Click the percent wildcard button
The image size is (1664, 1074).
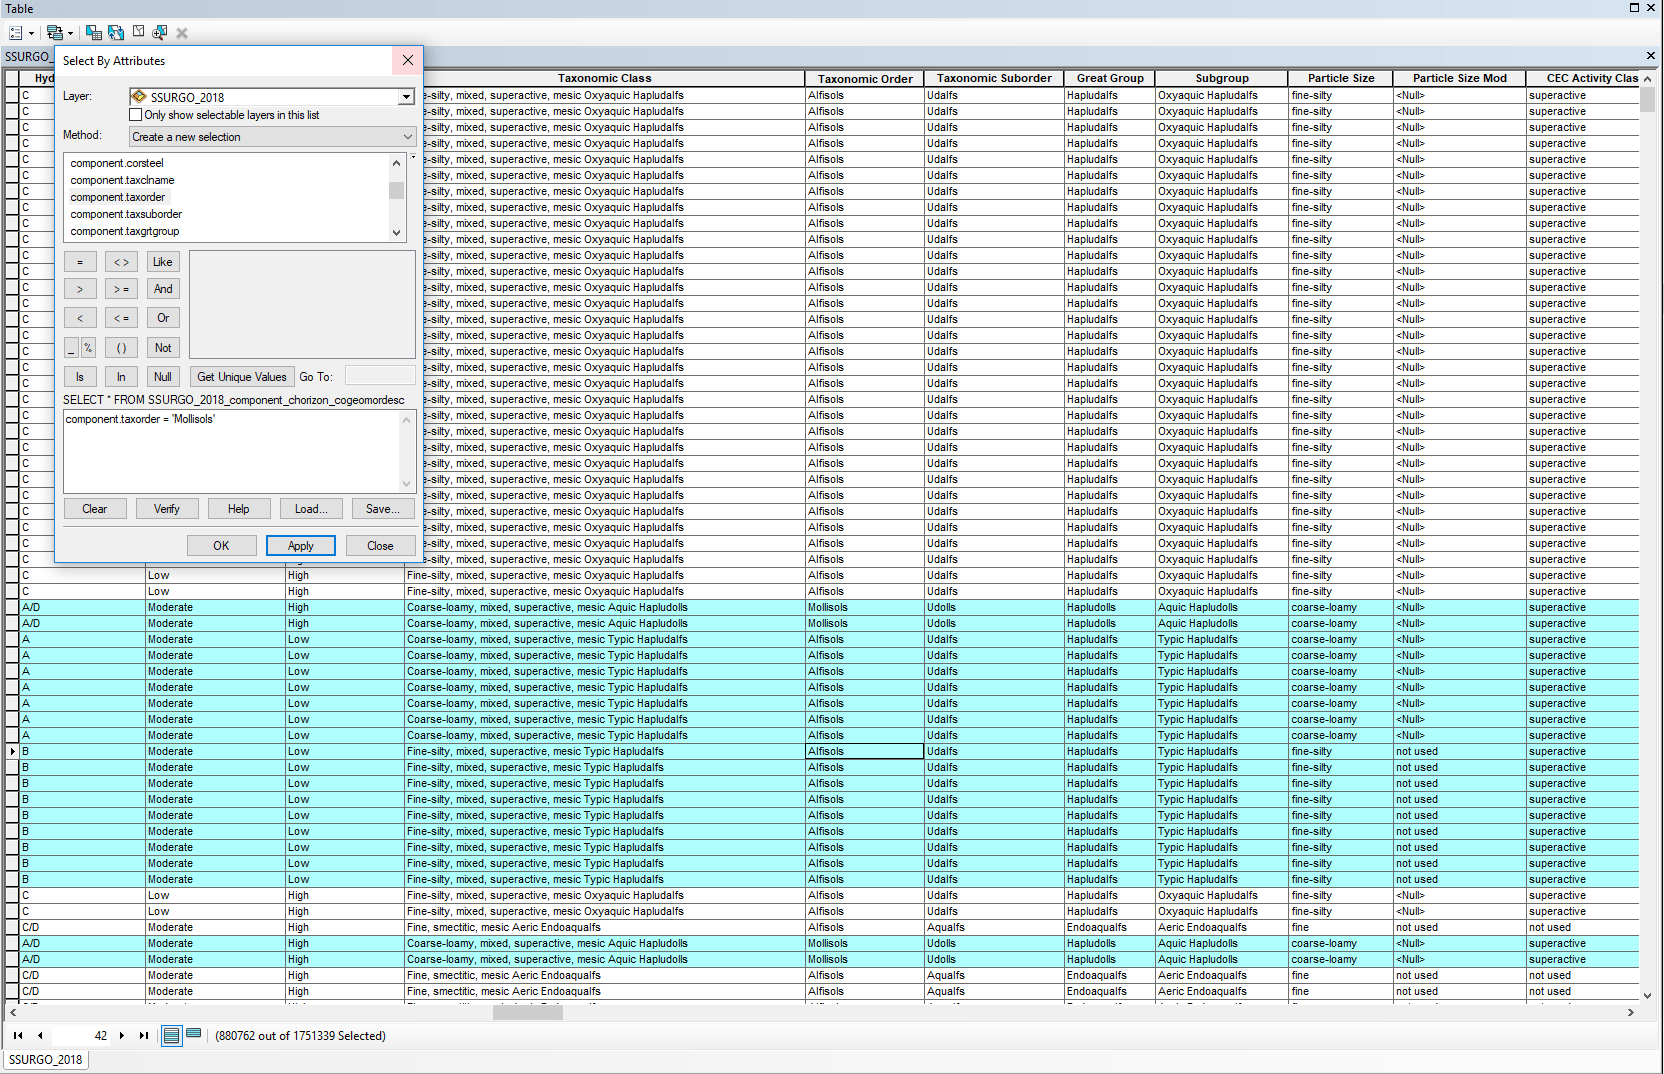point(88,348)
